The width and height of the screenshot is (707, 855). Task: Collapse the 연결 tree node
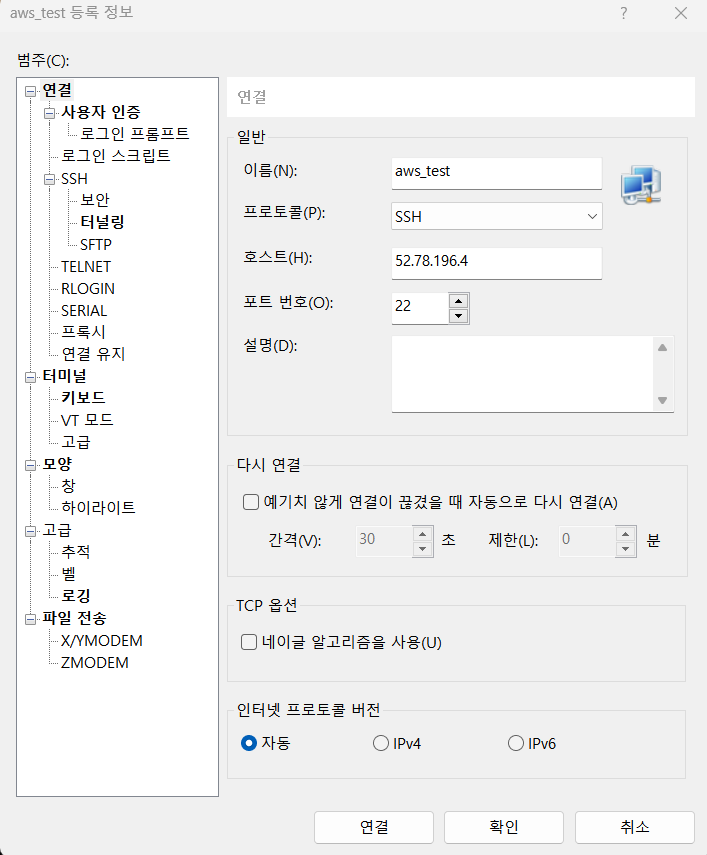(x=31, y=91)
